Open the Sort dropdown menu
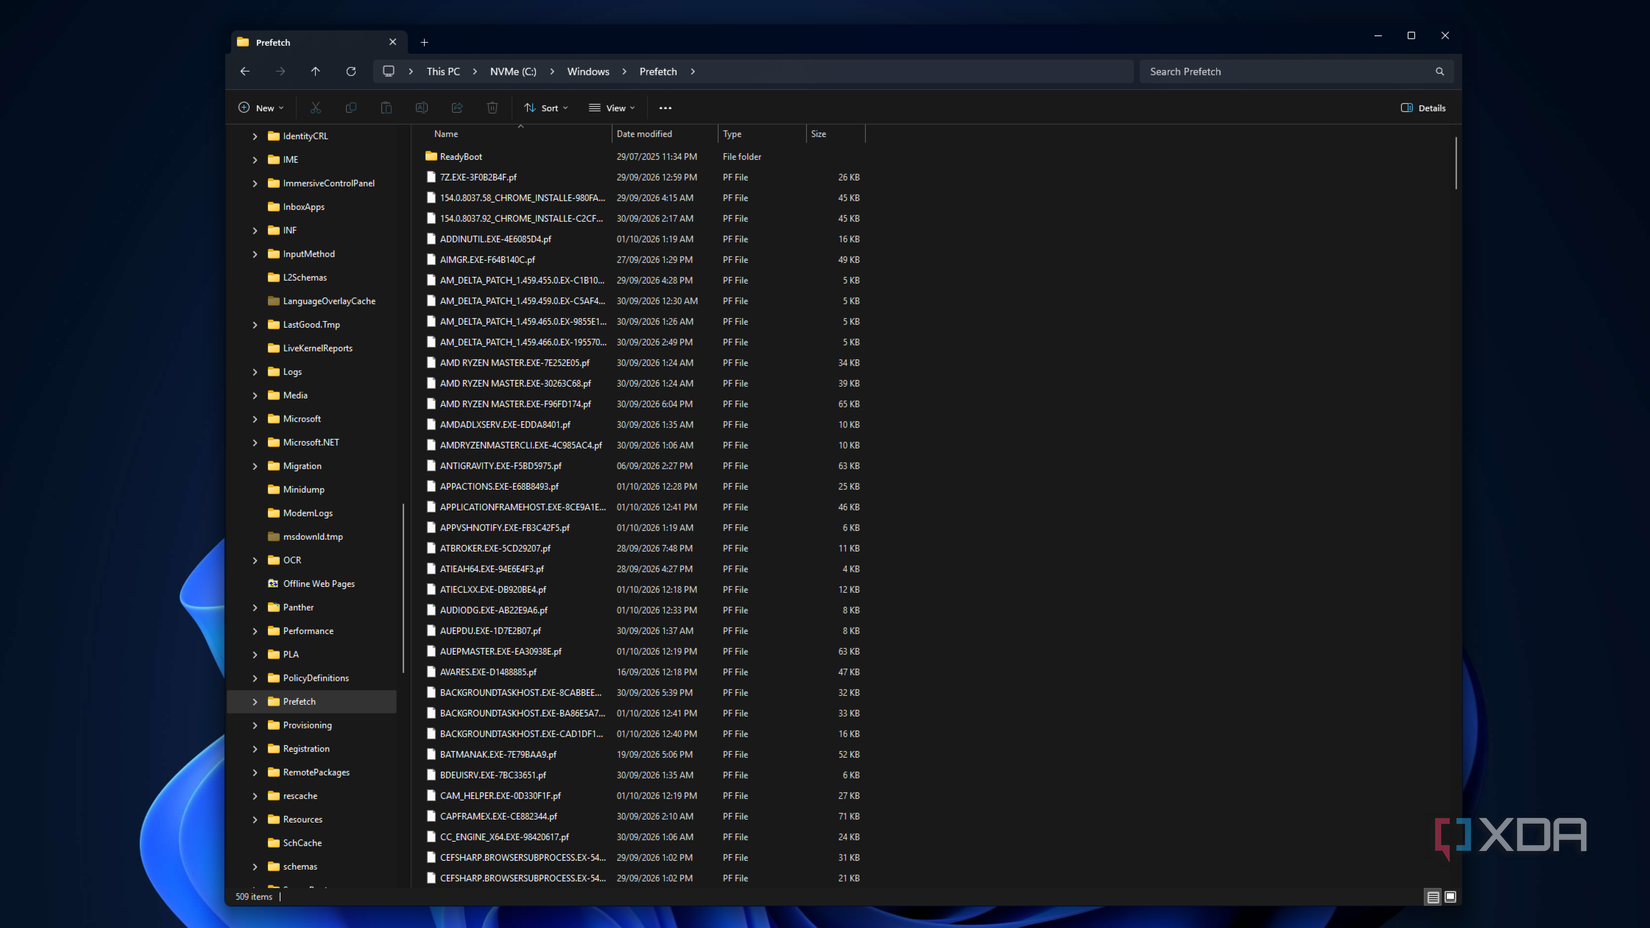Viewport: 1650px width, 928px height. [546, 108]
